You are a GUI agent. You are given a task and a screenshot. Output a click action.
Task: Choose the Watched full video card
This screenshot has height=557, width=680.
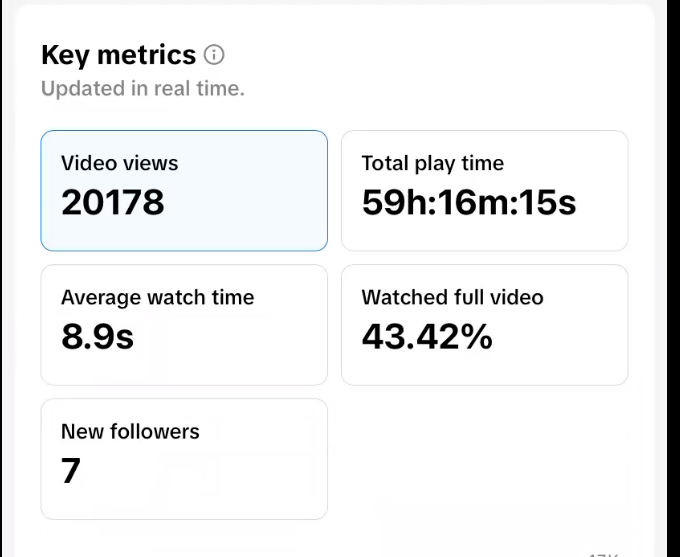(485, 324)
